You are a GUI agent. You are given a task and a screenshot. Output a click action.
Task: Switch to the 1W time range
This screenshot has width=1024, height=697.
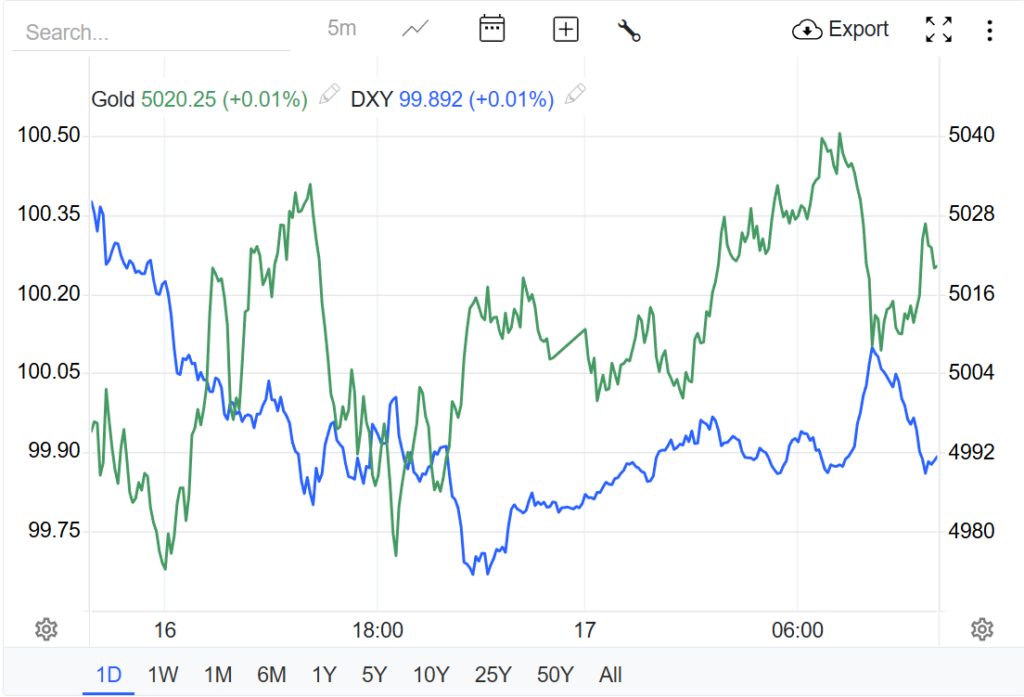tap(163, 675)
